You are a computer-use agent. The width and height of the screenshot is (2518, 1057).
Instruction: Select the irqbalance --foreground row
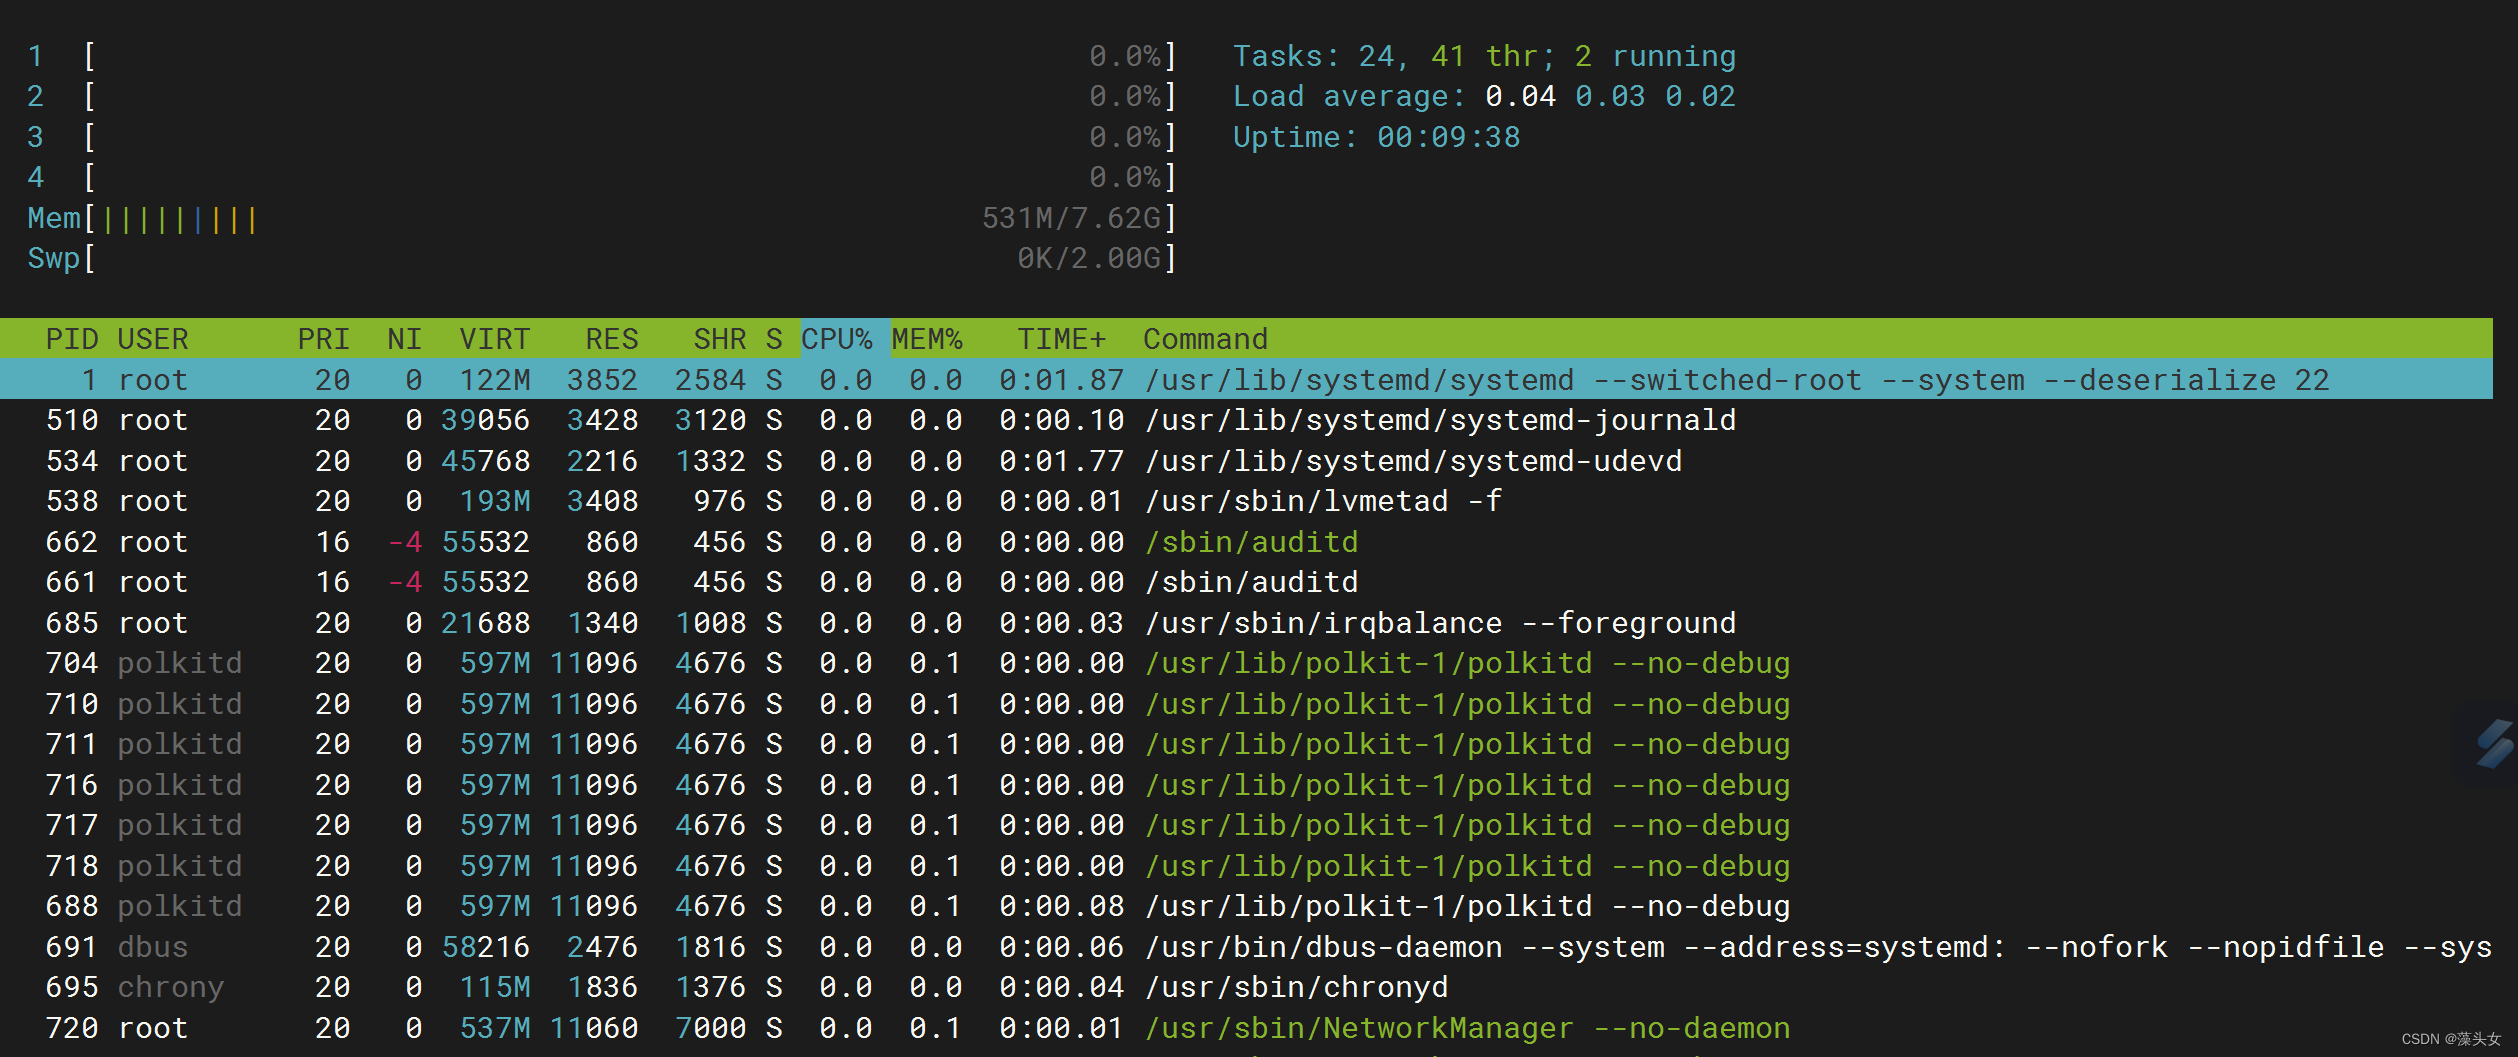coord(1246,622)
